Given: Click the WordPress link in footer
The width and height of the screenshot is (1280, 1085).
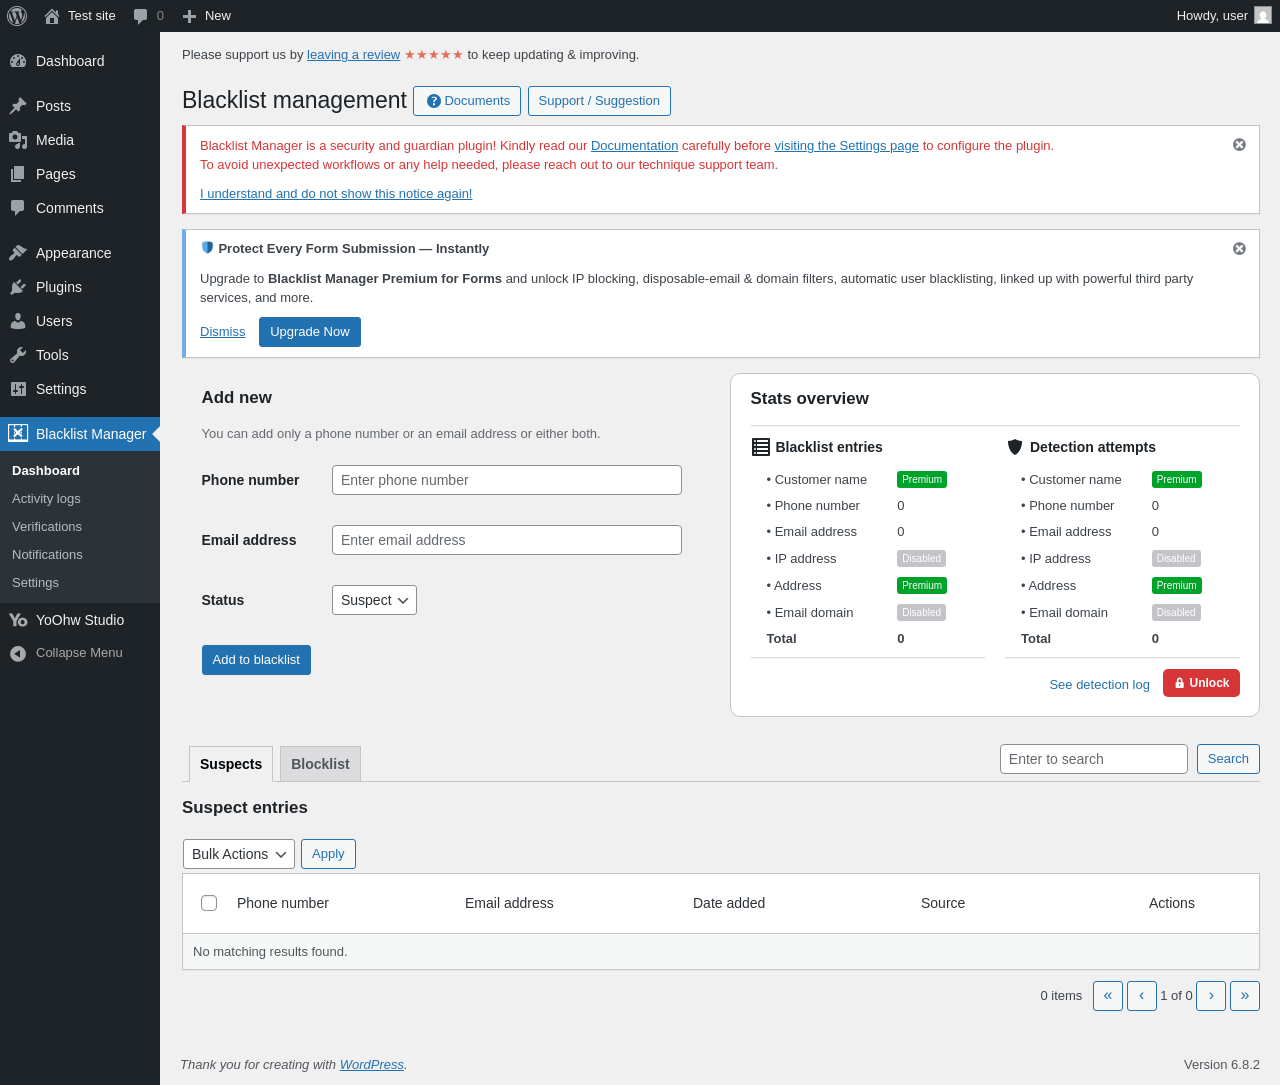Looking at the screenshot, I should (x=371, y=1065).
